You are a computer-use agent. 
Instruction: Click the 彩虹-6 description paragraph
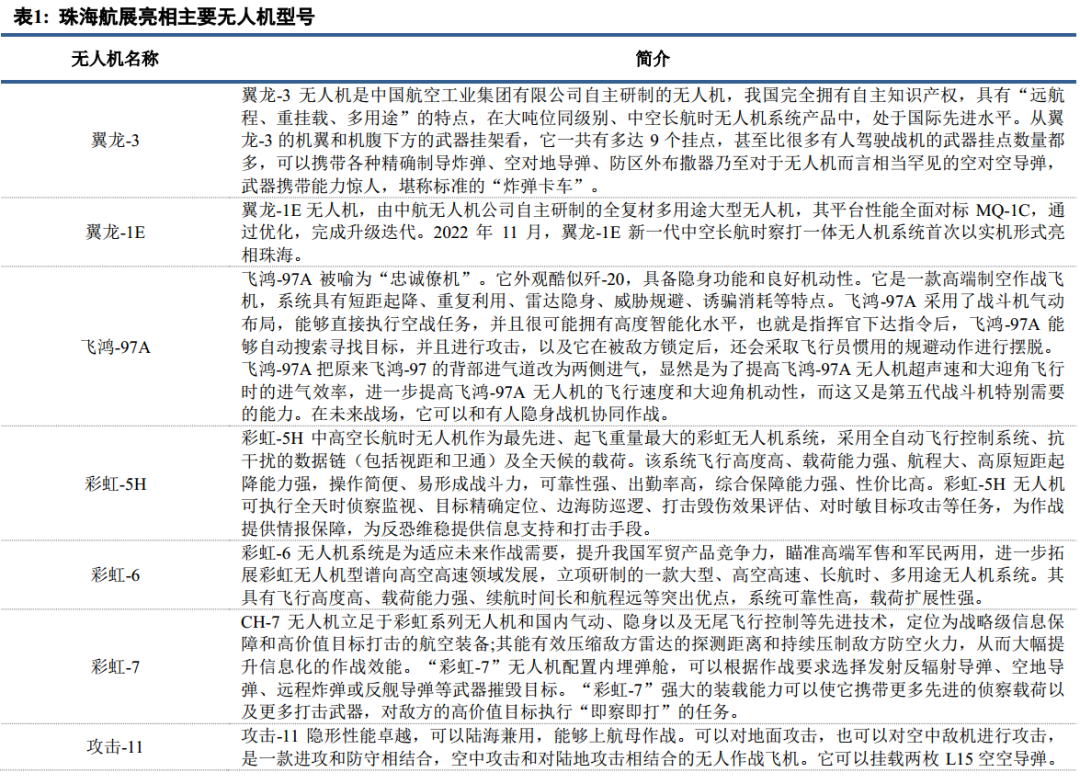(x=652, y=575)
